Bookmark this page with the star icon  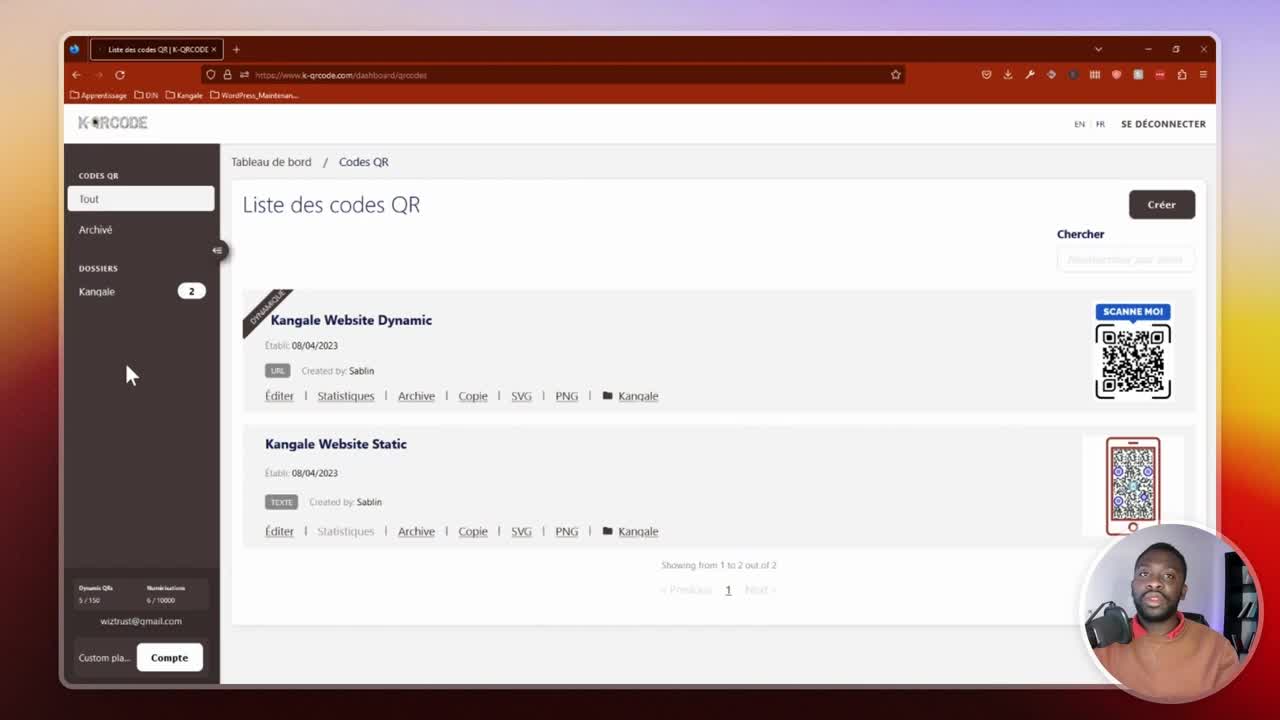click(x=896, y=75)
